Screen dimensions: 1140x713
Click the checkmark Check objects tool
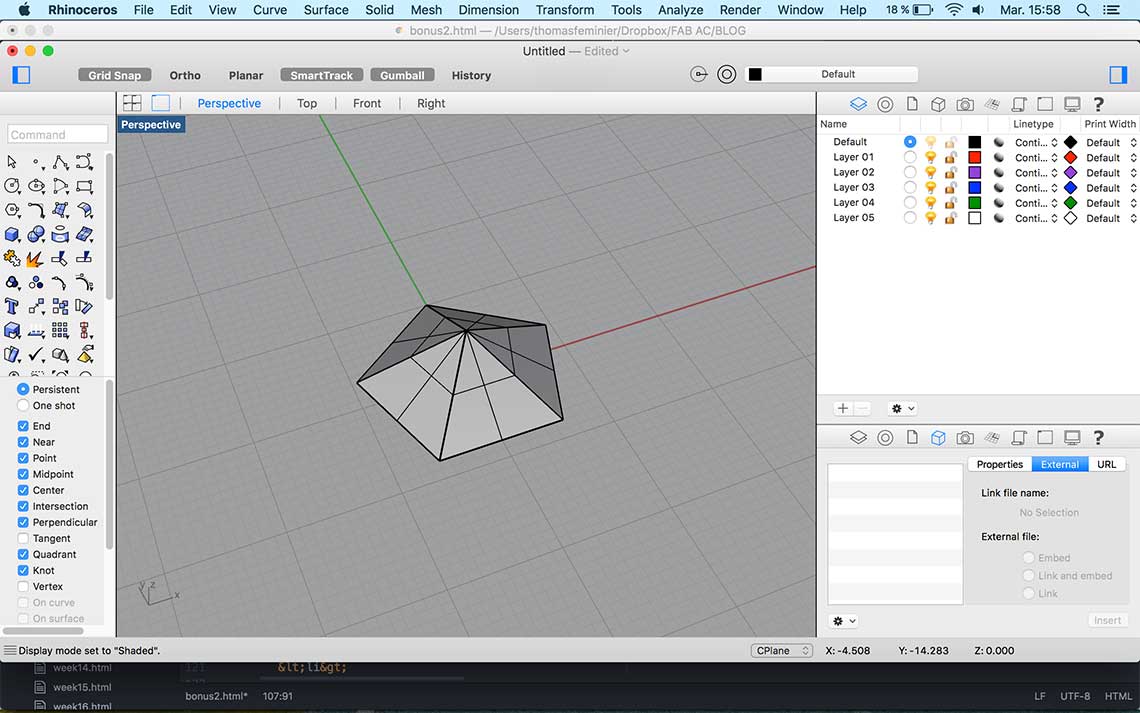coord(36,355)
